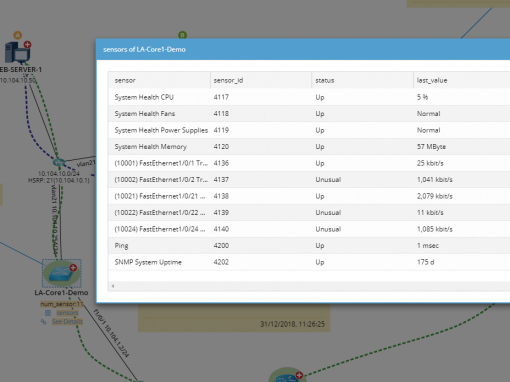Click the red plus badge on LA-Core1-Demo

pos(73,267)
